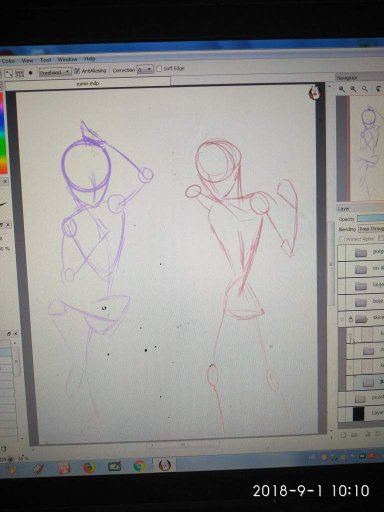Viewport: 384px width, 512px height.
Task: Open the Correction value dropdown
Action: 145,69
